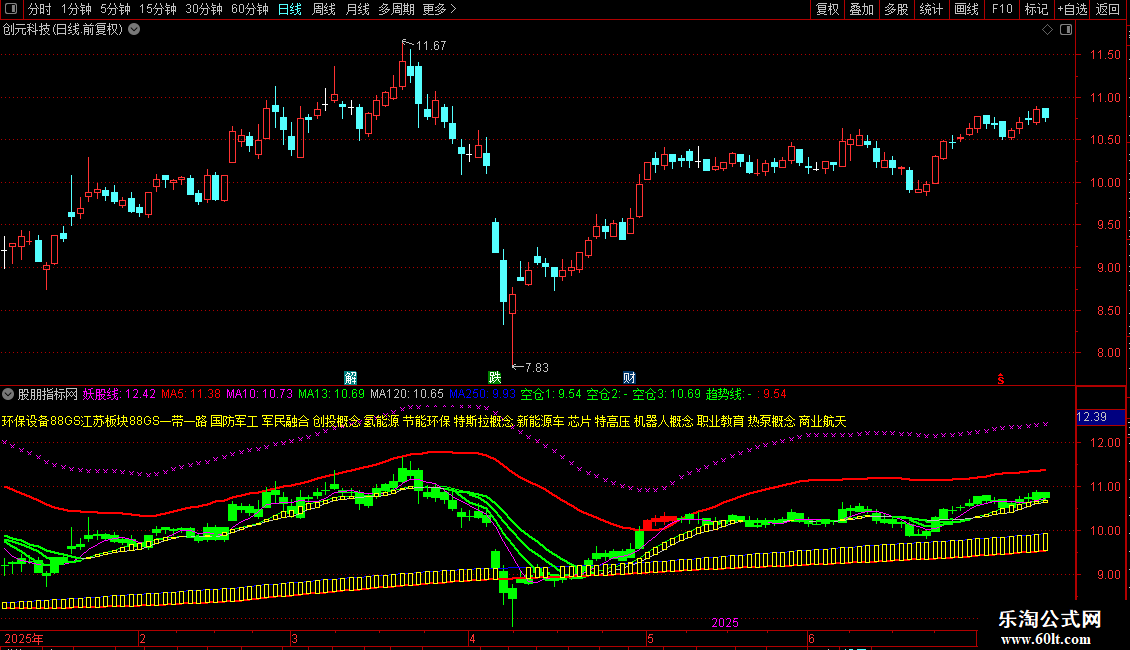Activate the 画线 drawing tools
The image size is (1130, 650).
[x=966, y=9]
